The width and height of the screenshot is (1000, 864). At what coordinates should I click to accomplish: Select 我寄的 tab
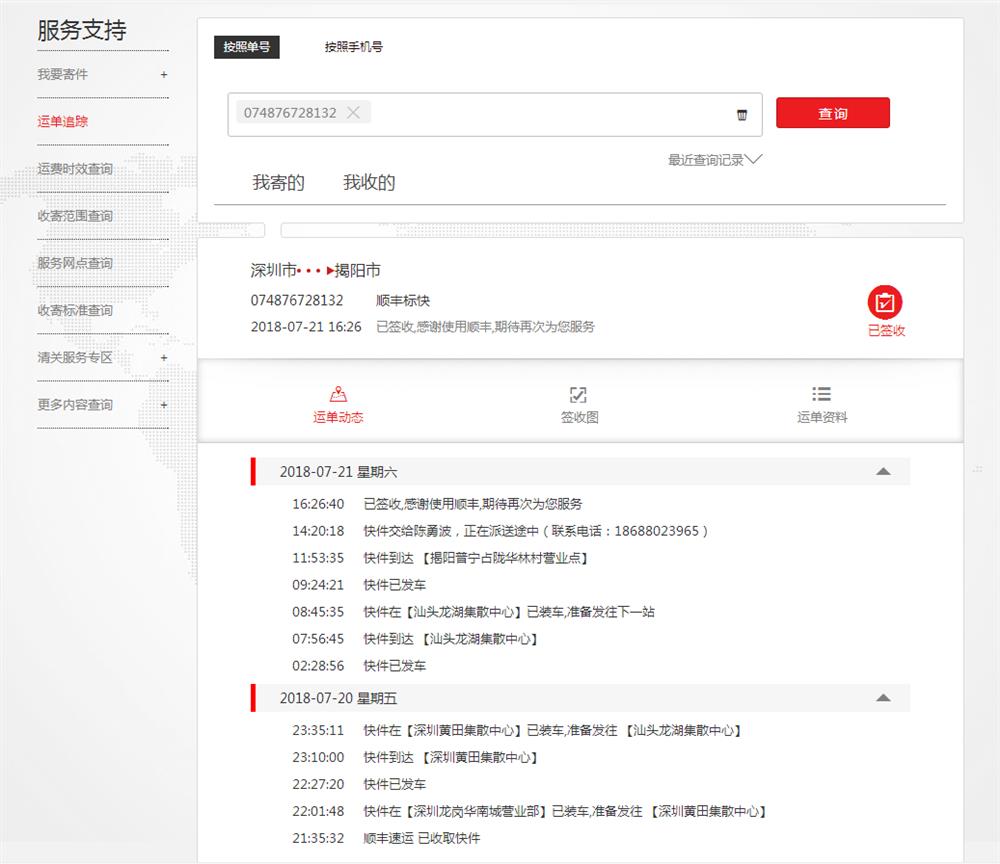click(278, 182)
